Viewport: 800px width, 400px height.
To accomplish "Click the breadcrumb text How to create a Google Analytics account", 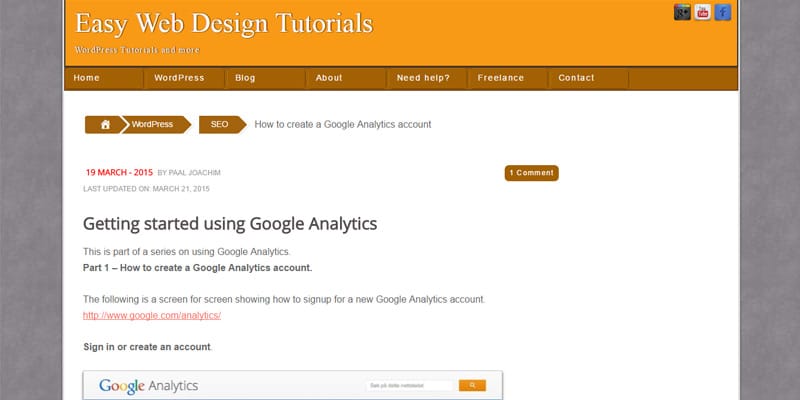I will coord(343,124).
